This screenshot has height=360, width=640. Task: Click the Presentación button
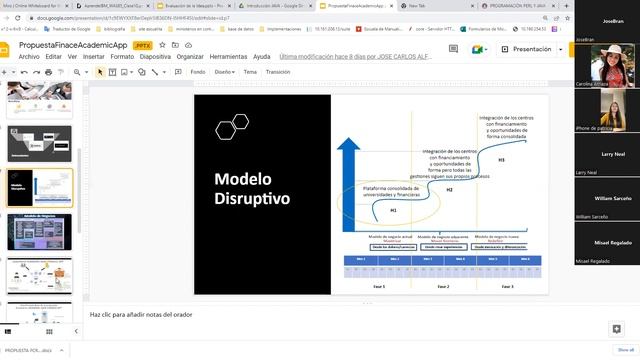coord(527,49)
